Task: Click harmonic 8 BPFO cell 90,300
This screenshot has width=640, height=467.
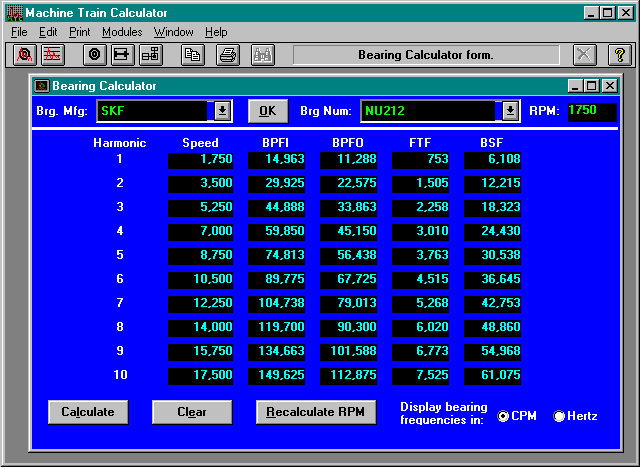Action: (x=348, y=328)
